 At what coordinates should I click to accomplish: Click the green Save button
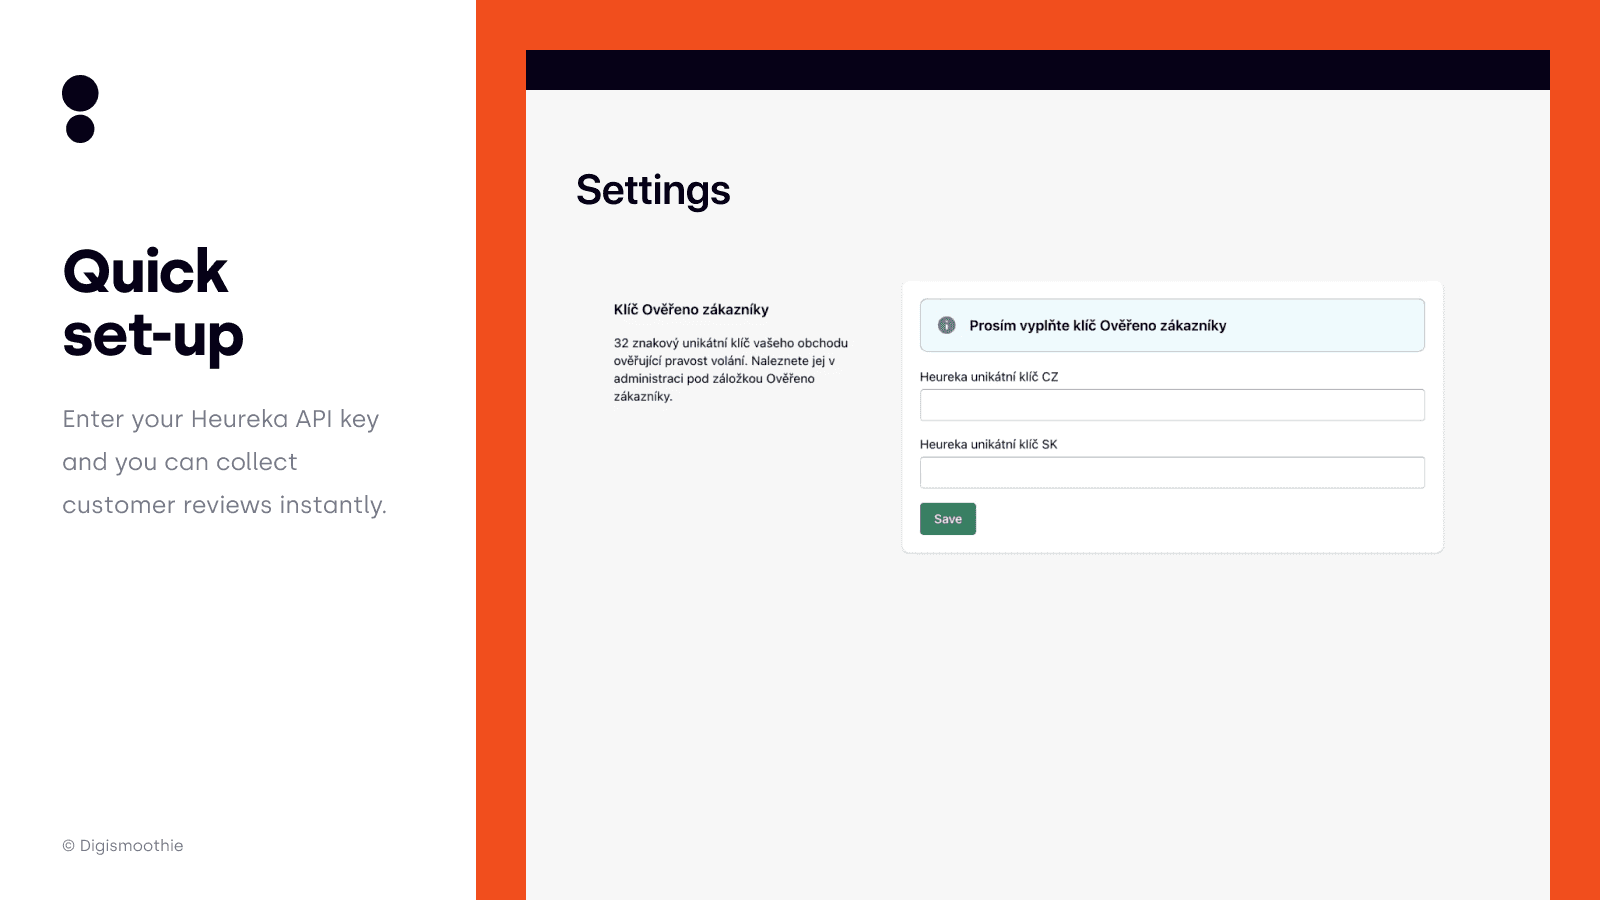pos(947,518)
